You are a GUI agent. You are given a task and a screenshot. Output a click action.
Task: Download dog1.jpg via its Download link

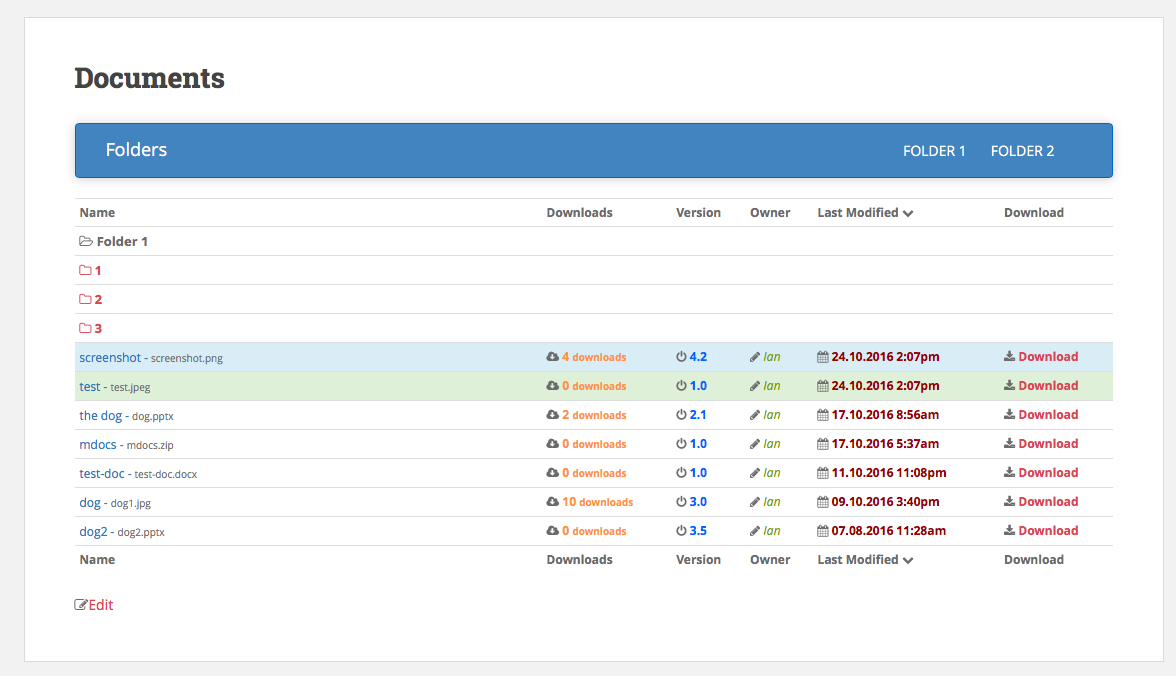1048,502
